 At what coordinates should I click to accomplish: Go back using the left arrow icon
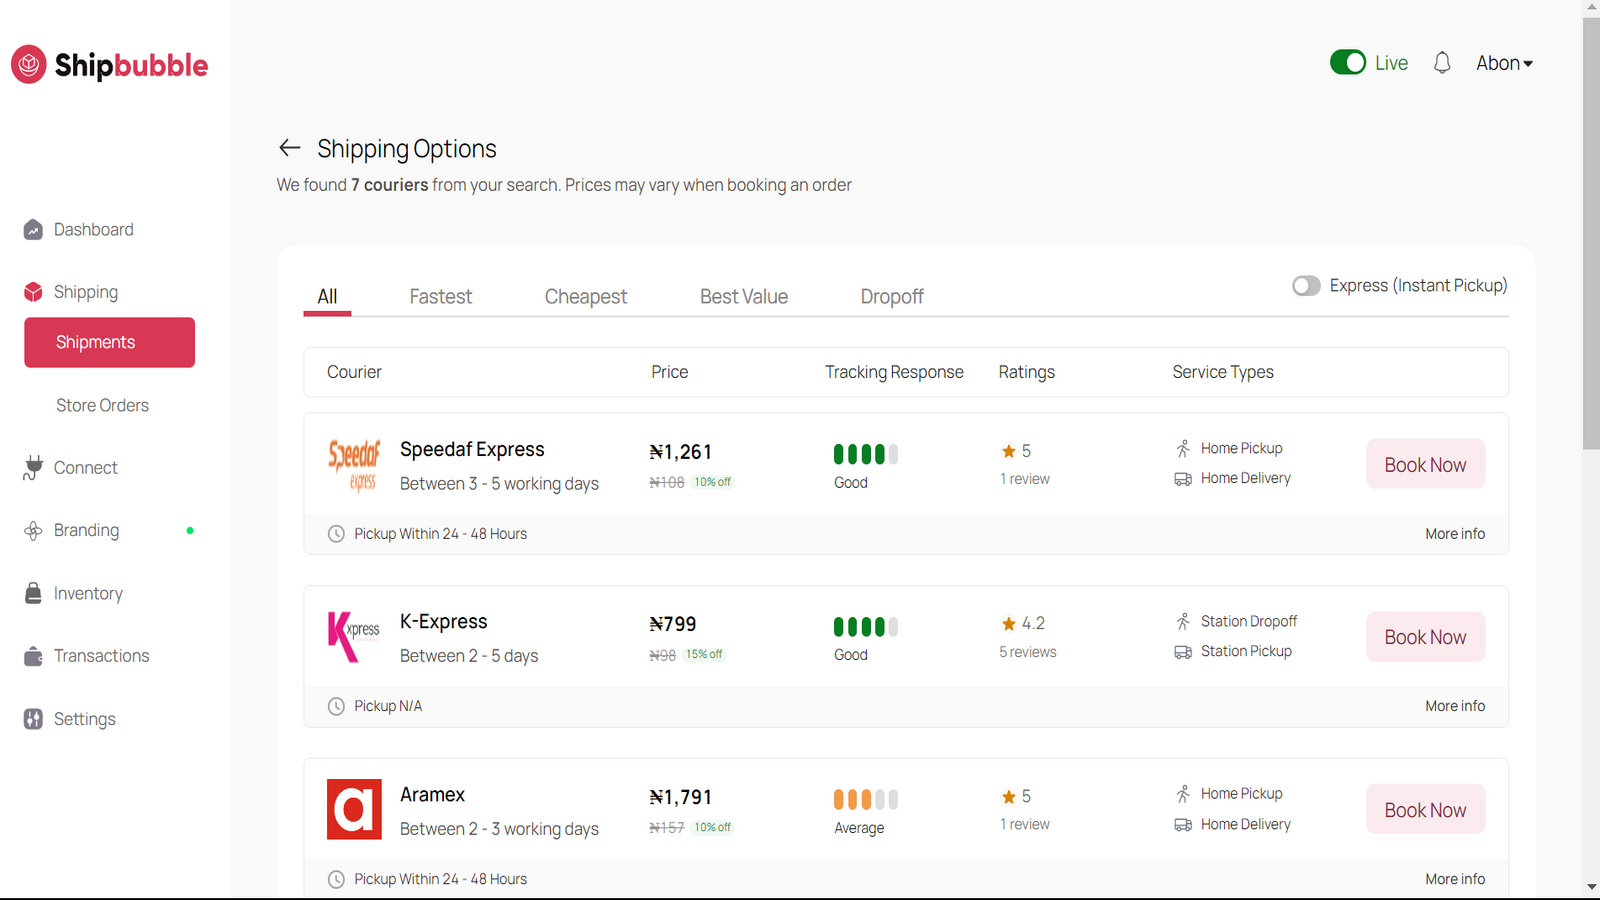[x=289, y=148]
